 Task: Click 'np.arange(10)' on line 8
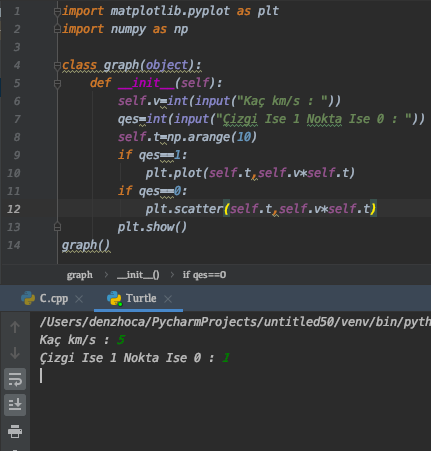coord(212,137)
